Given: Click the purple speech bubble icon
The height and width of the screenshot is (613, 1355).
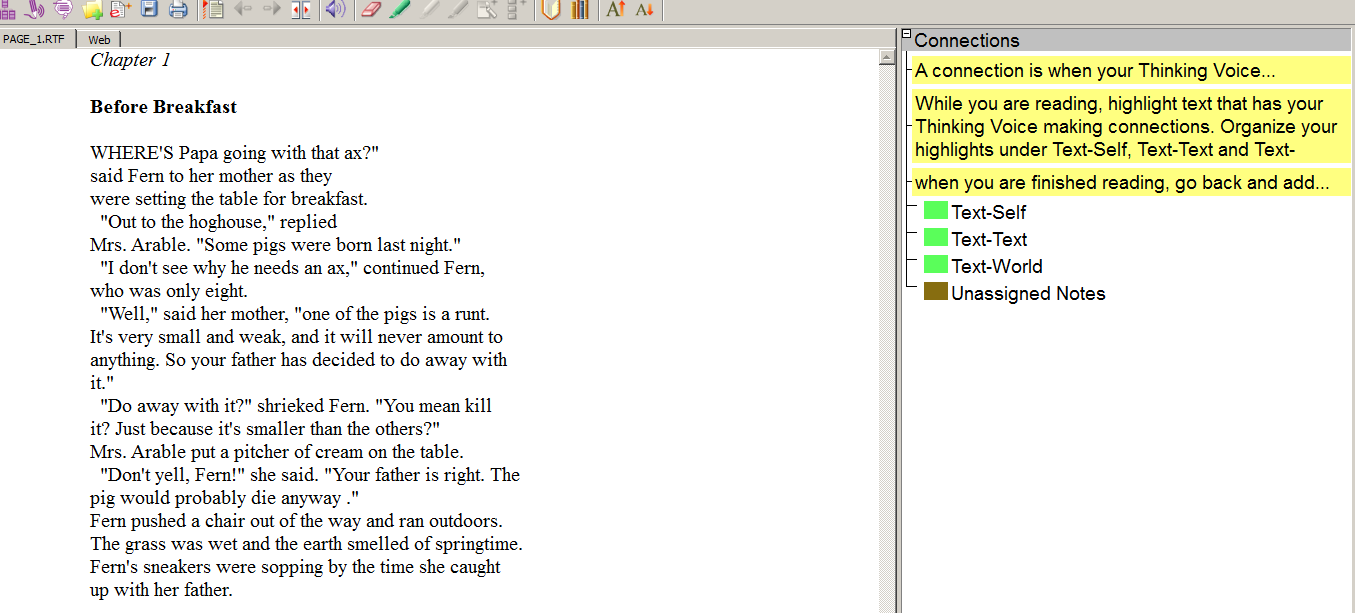Looking at the screenshot, I should tap(63, 10).
